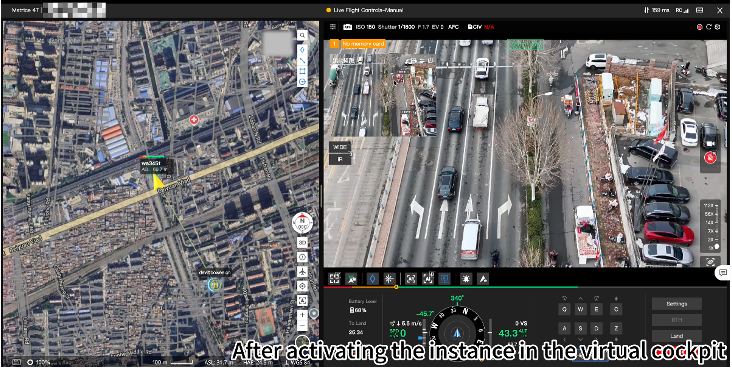This screenshot has height=368, width=732.
Task: Select the map pin point annotation tool
Action: (x=303, y=50)
